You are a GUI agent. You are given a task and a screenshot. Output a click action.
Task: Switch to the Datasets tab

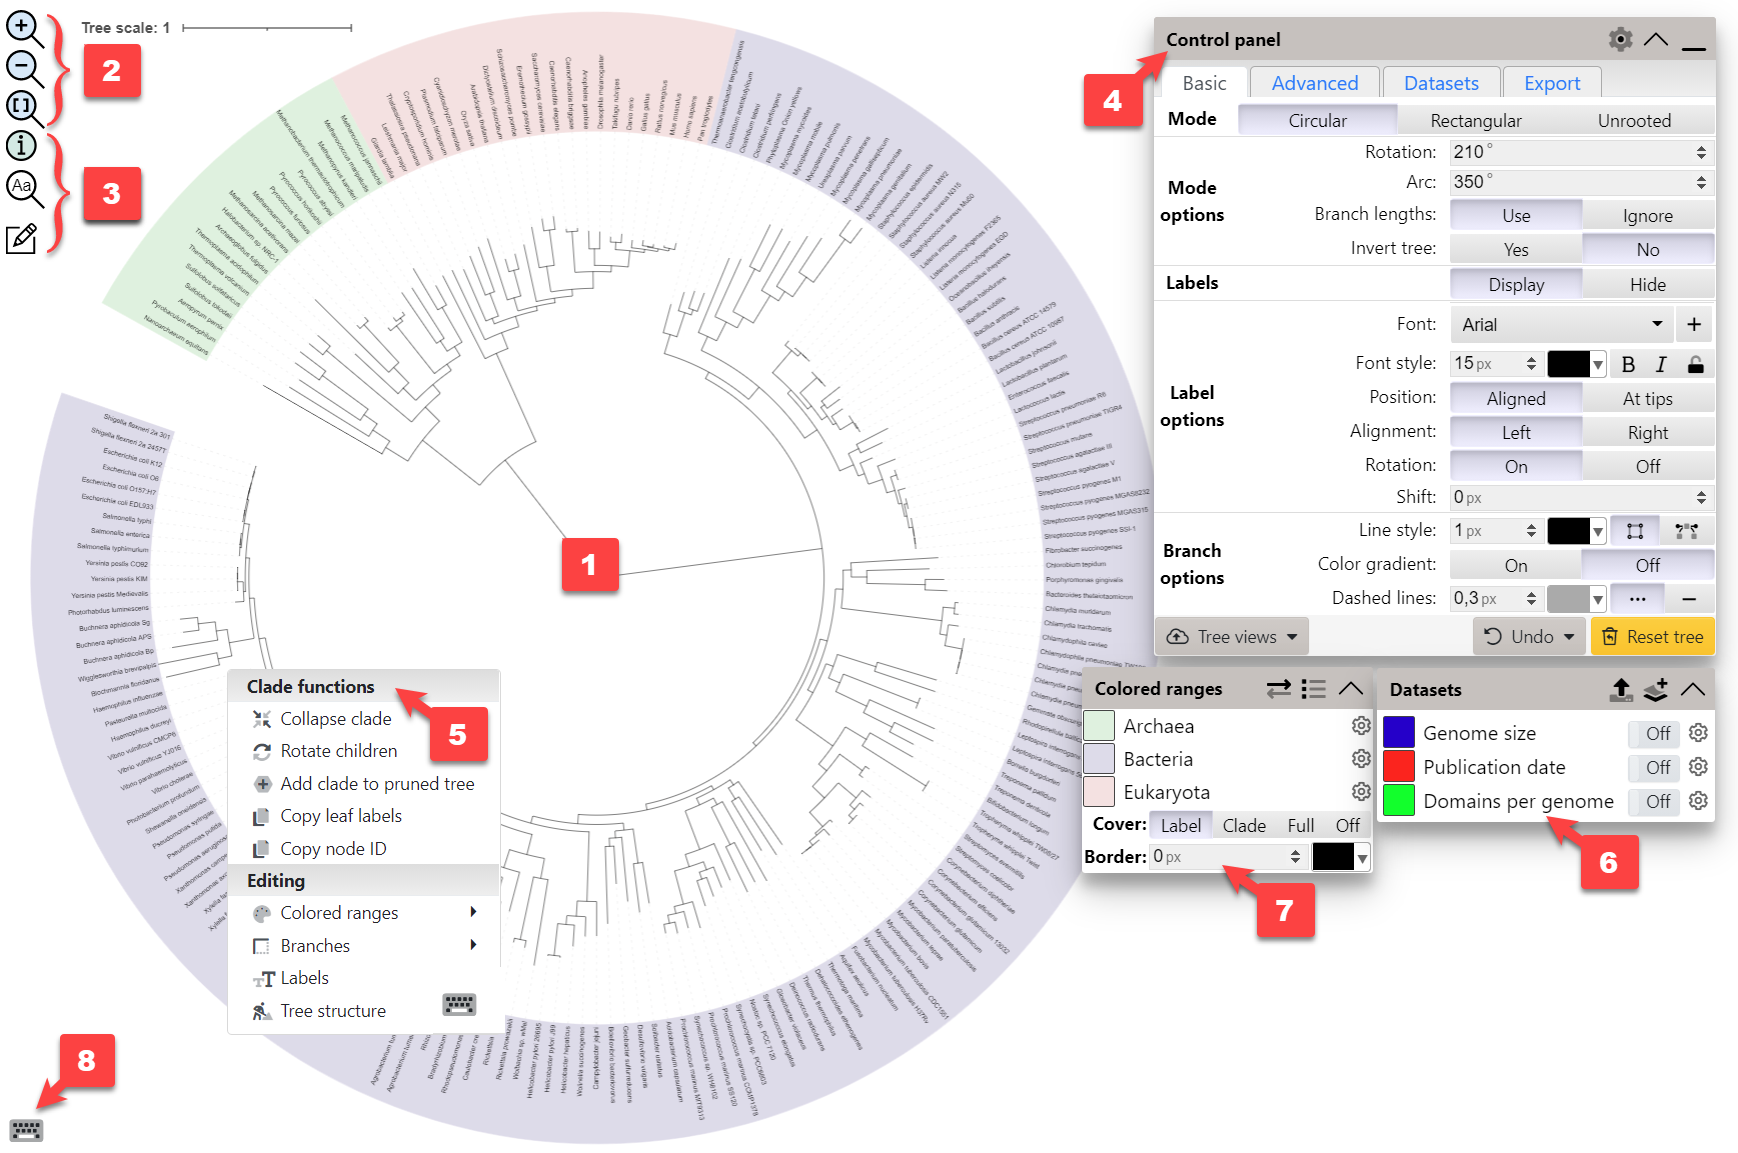click(1441, 83)
